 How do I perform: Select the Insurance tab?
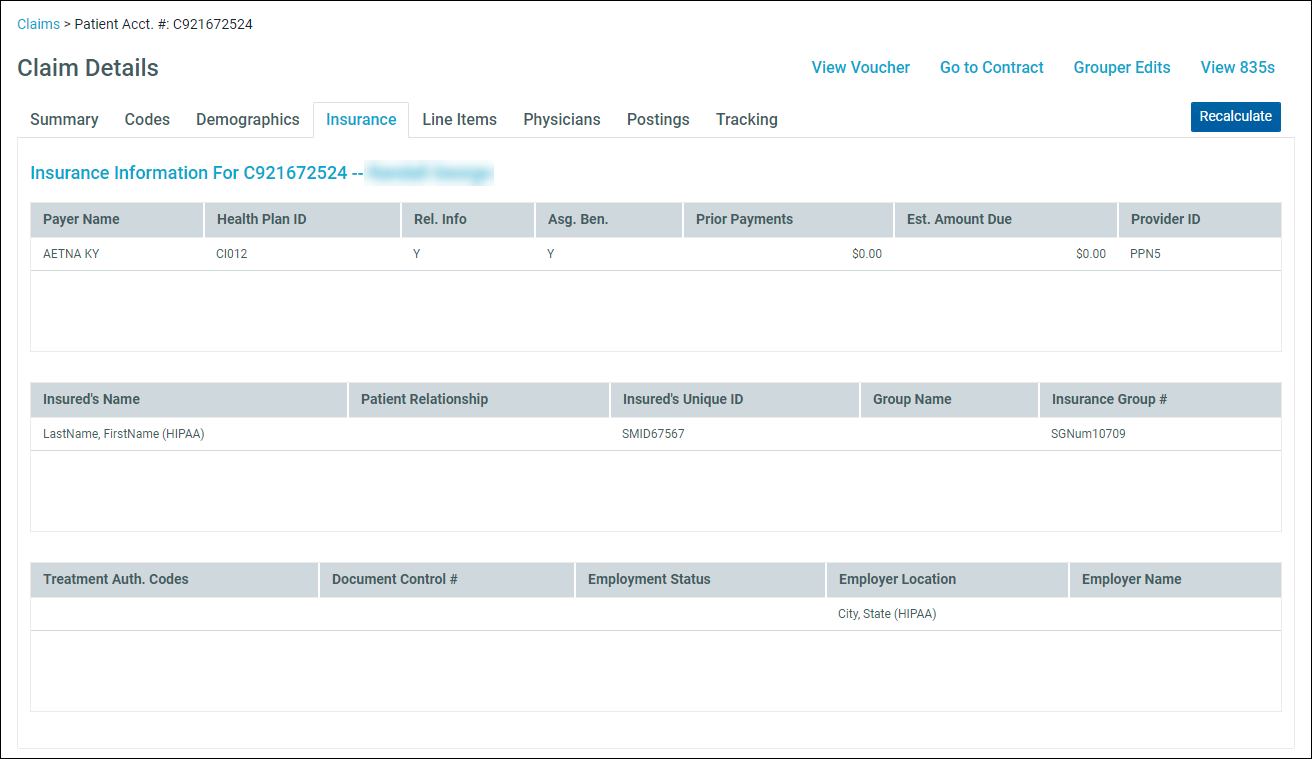(x=361, y=120)
